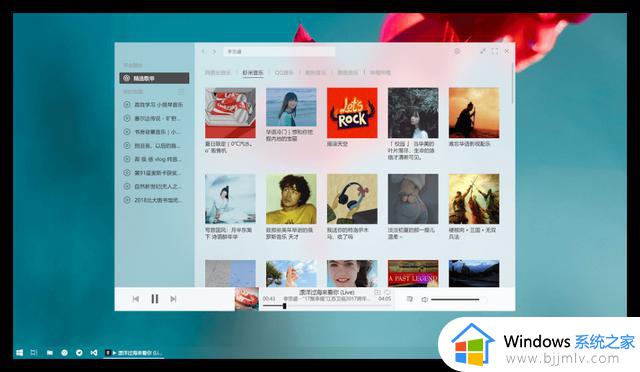Open the round browser icon on the taskbar
Viewport: 640px width, 372px height.
pos(64,352)
